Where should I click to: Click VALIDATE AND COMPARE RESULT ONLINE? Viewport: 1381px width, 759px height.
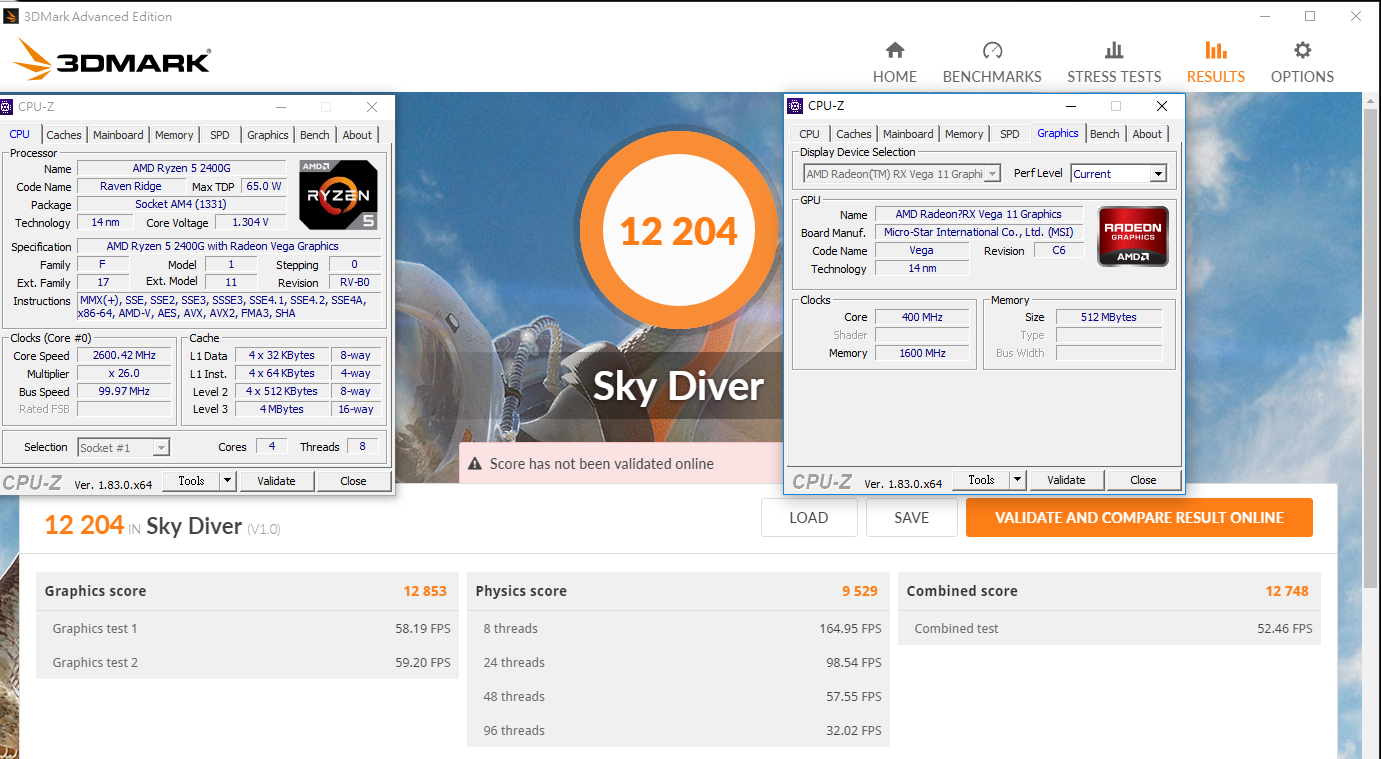point(1139,518)
